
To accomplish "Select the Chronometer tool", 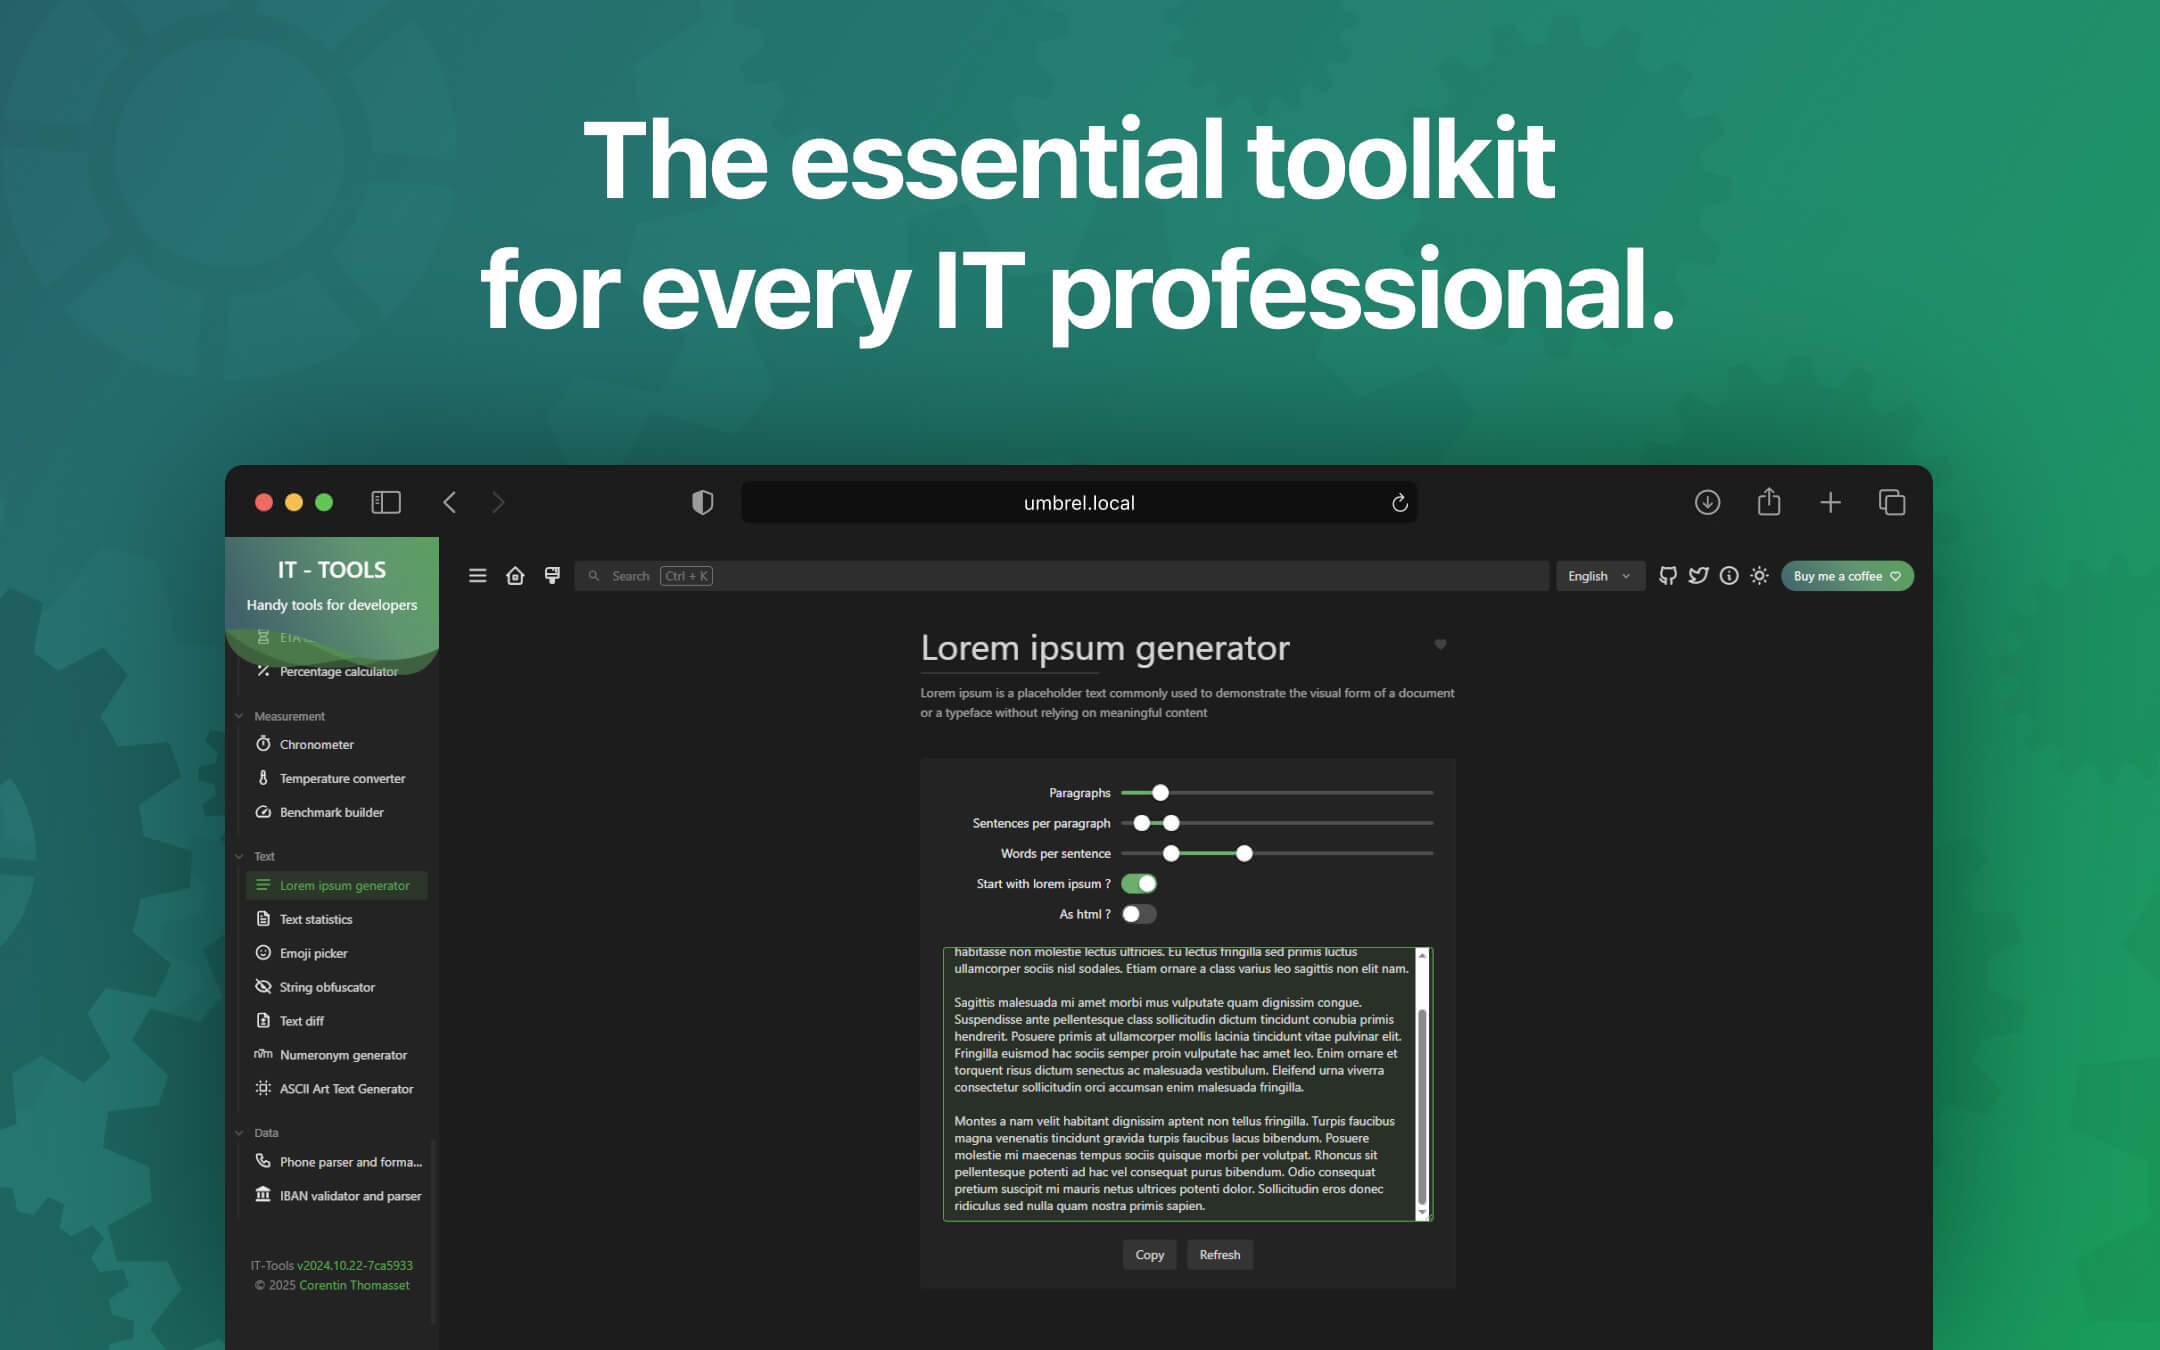I will tap(316, 744).
